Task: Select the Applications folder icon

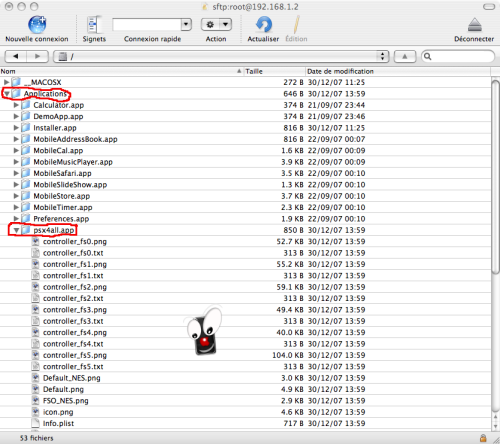Action: click(16, 94)
